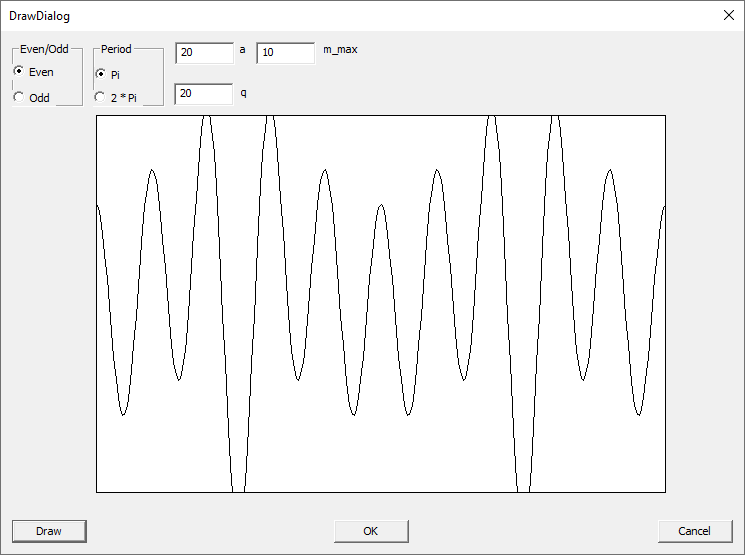745x555 pixels.
Task: Choose the 2 * Pi period option
Action: [100, 98]
